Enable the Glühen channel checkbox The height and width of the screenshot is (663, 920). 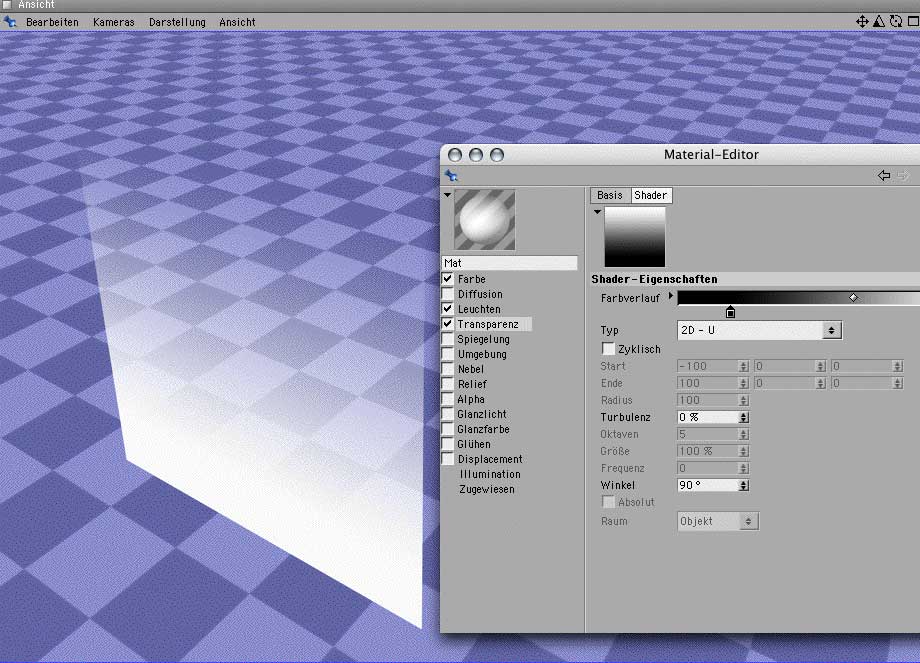[448, 444]
